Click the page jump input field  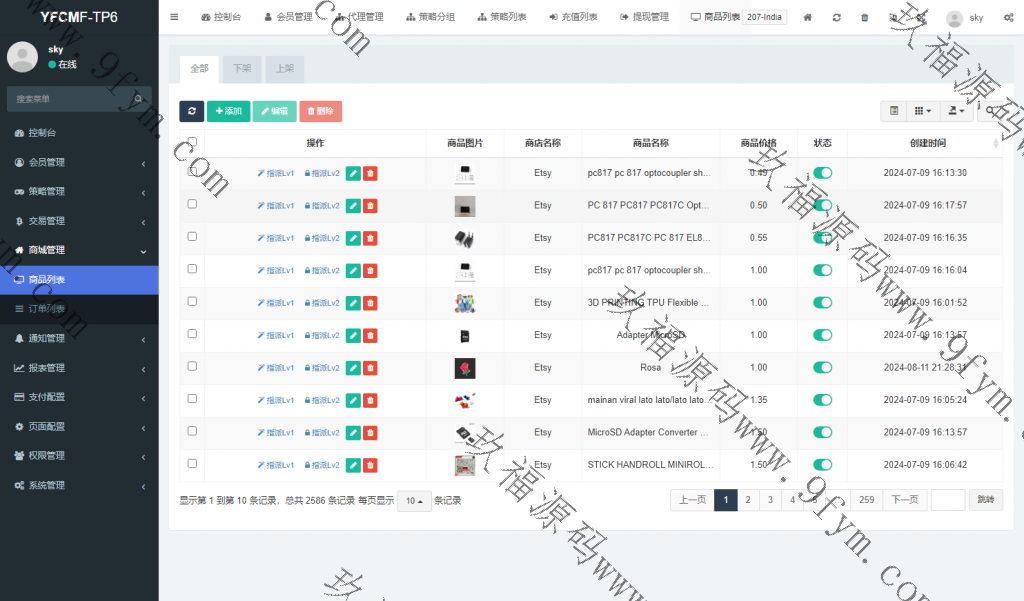[948, 500]
